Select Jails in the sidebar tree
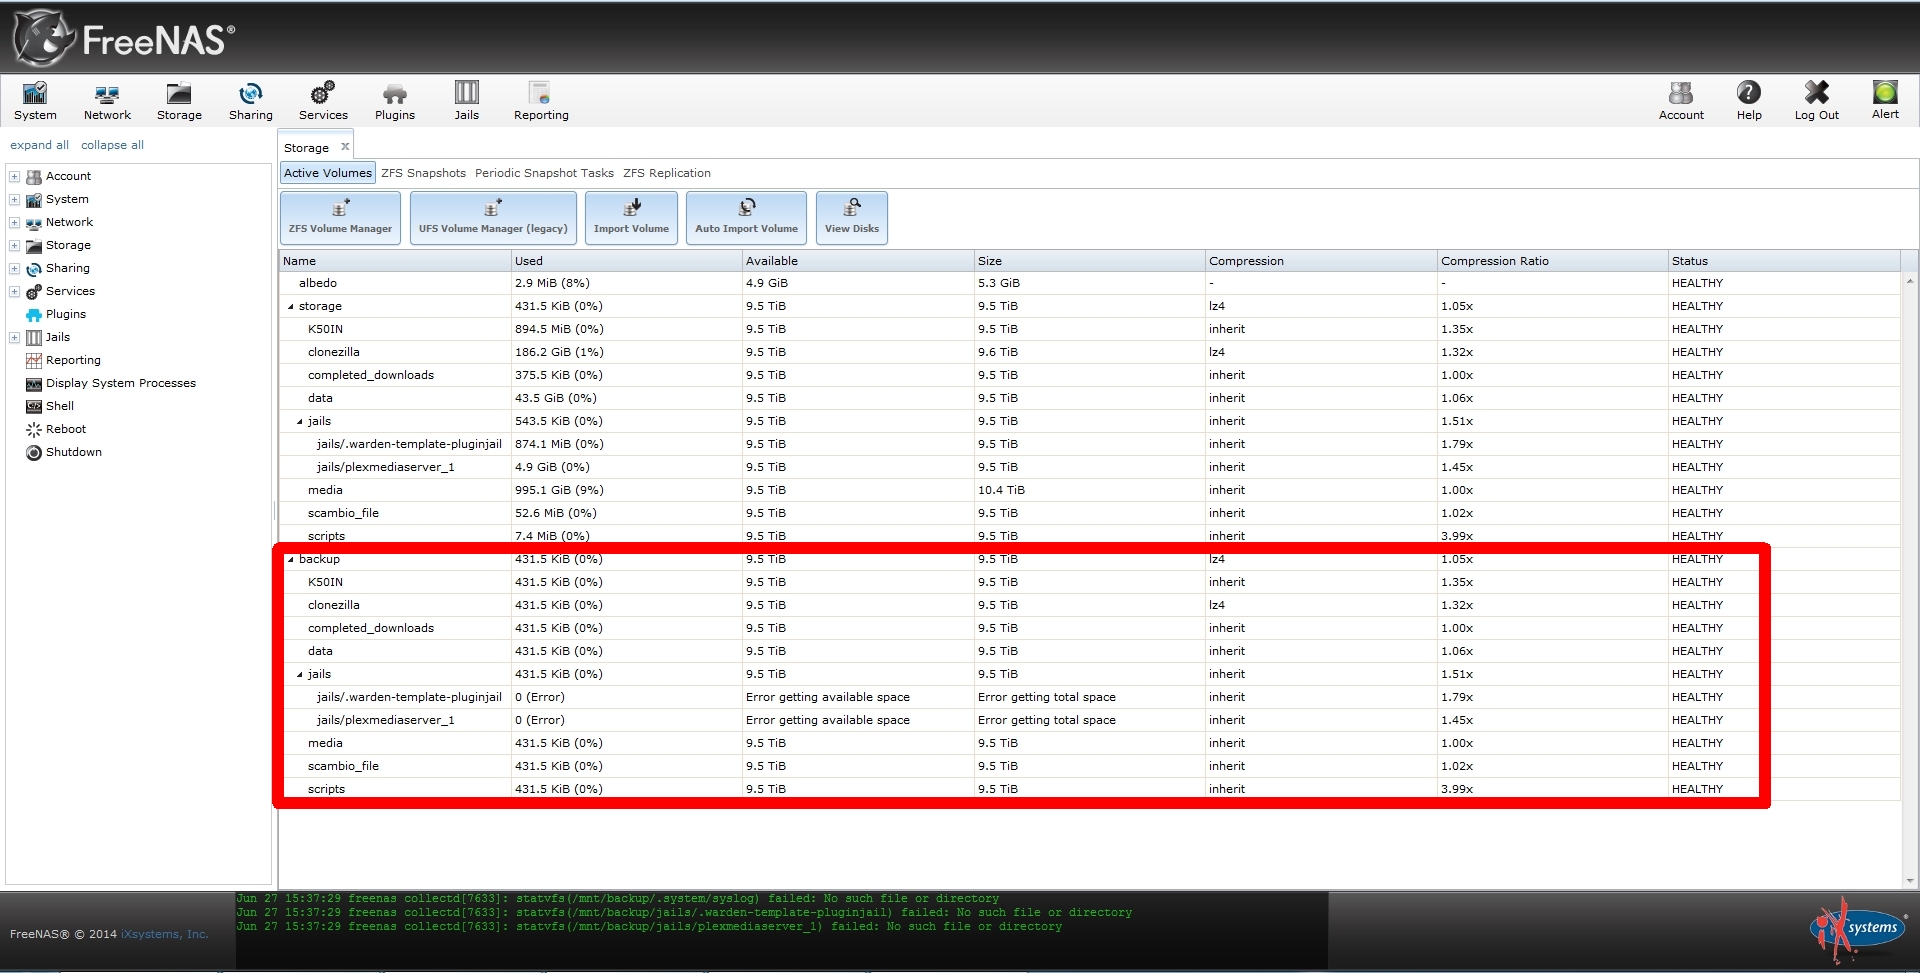 pyautogui.click(x=58, y=337)
